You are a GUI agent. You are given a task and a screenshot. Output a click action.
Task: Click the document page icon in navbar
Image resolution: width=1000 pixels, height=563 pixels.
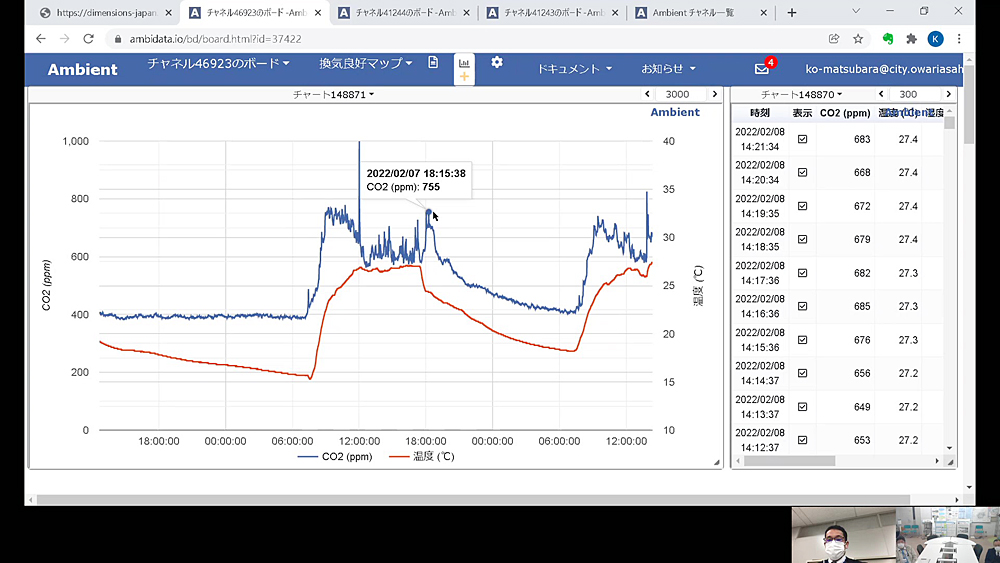coord(433,62)
